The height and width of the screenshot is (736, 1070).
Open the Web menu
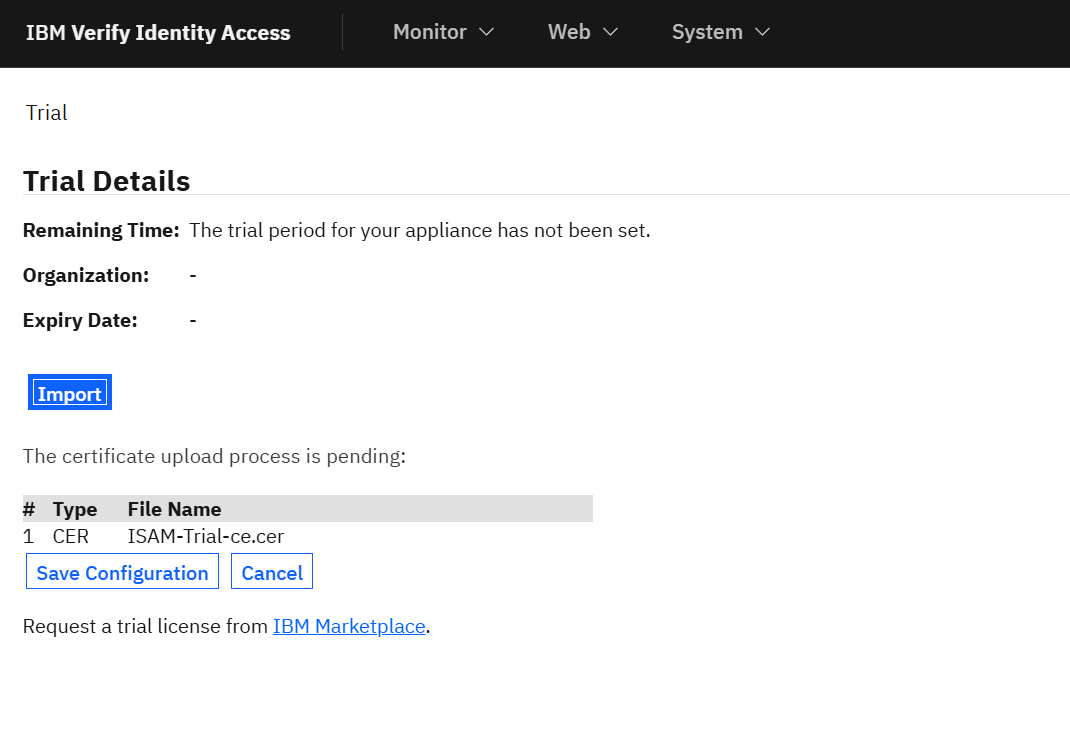pos(582,32)
